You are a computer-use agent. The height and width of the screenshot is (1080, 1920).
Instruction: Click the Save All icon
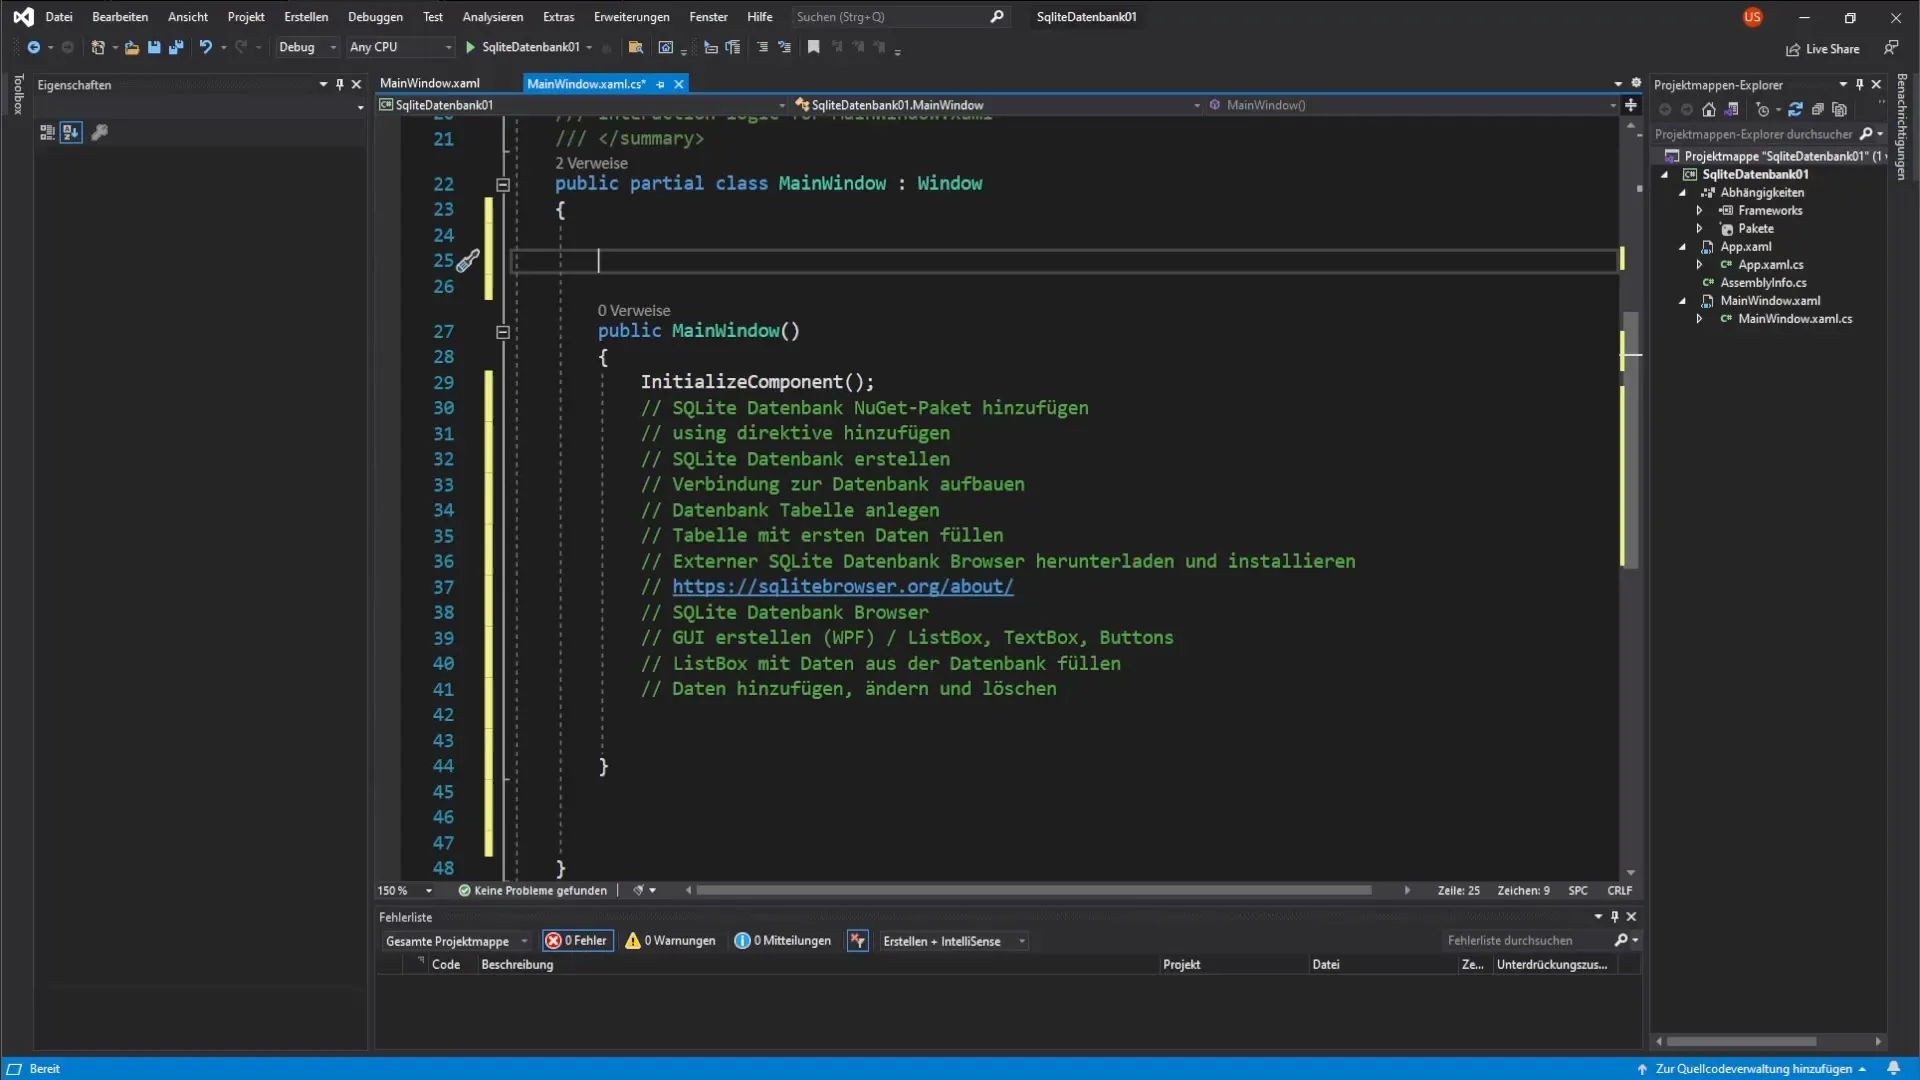pyautogui.click(x=176, y=47)
